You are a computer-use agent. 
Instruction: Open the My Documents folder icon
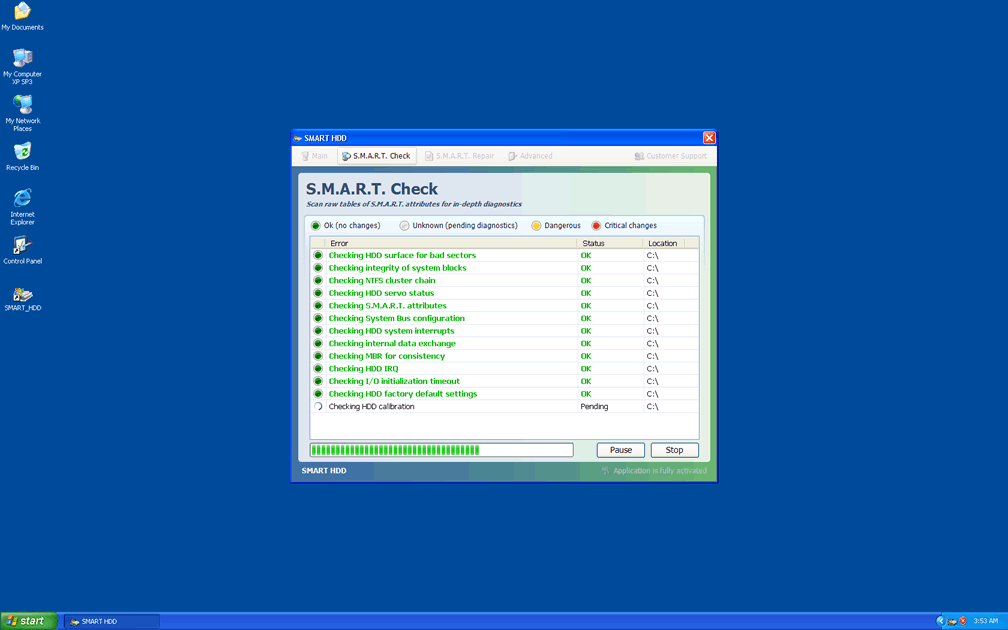22,12
